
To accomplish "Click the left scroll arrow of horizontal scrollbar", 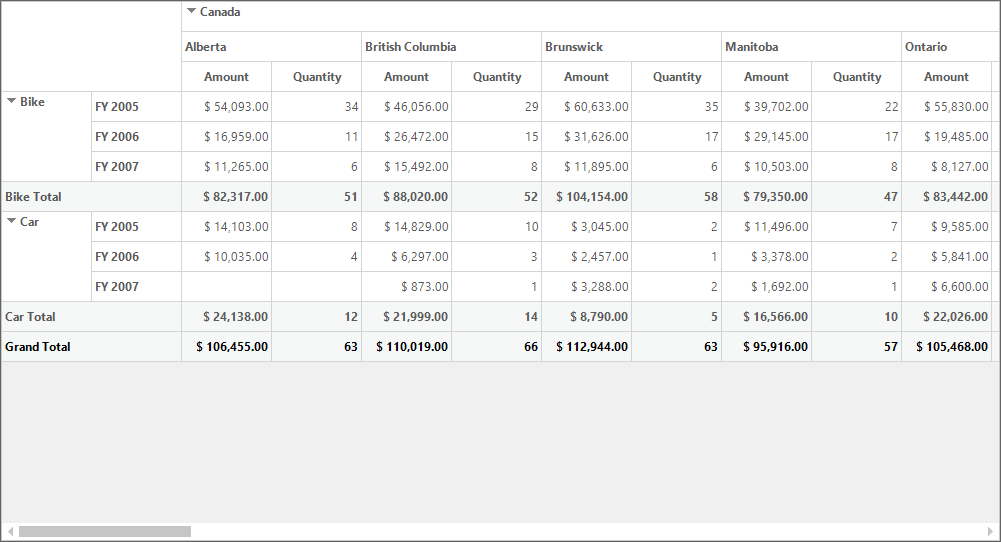I will (10, 531).
